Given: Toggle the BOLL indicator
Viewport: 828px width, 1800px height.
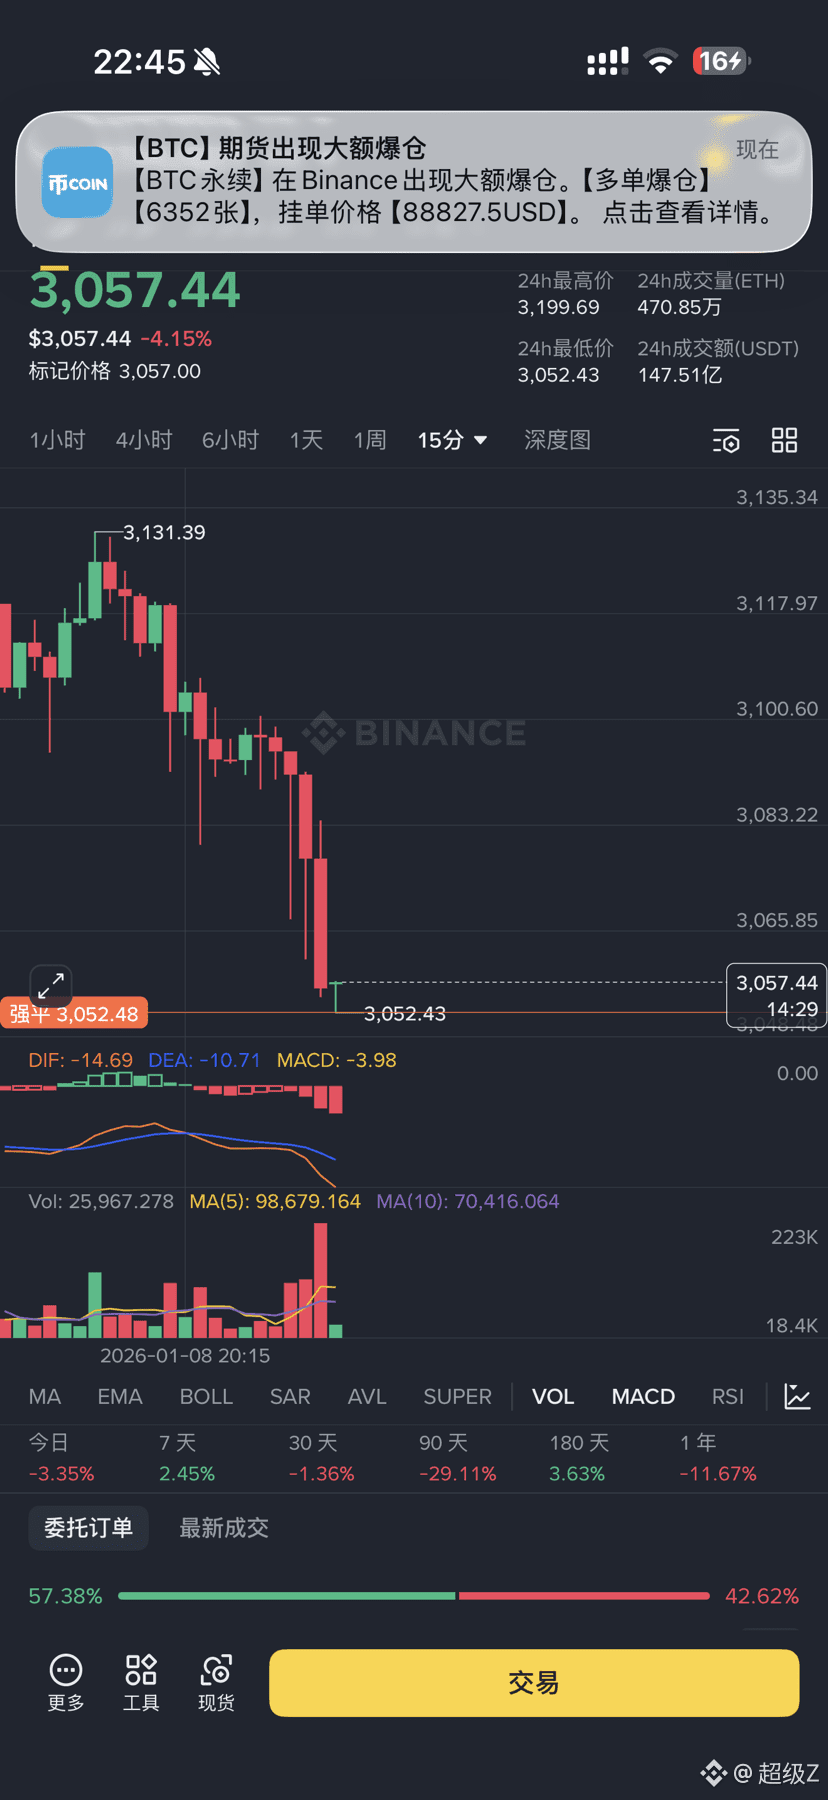Looking at the screenshot, I should point(206,1396).
